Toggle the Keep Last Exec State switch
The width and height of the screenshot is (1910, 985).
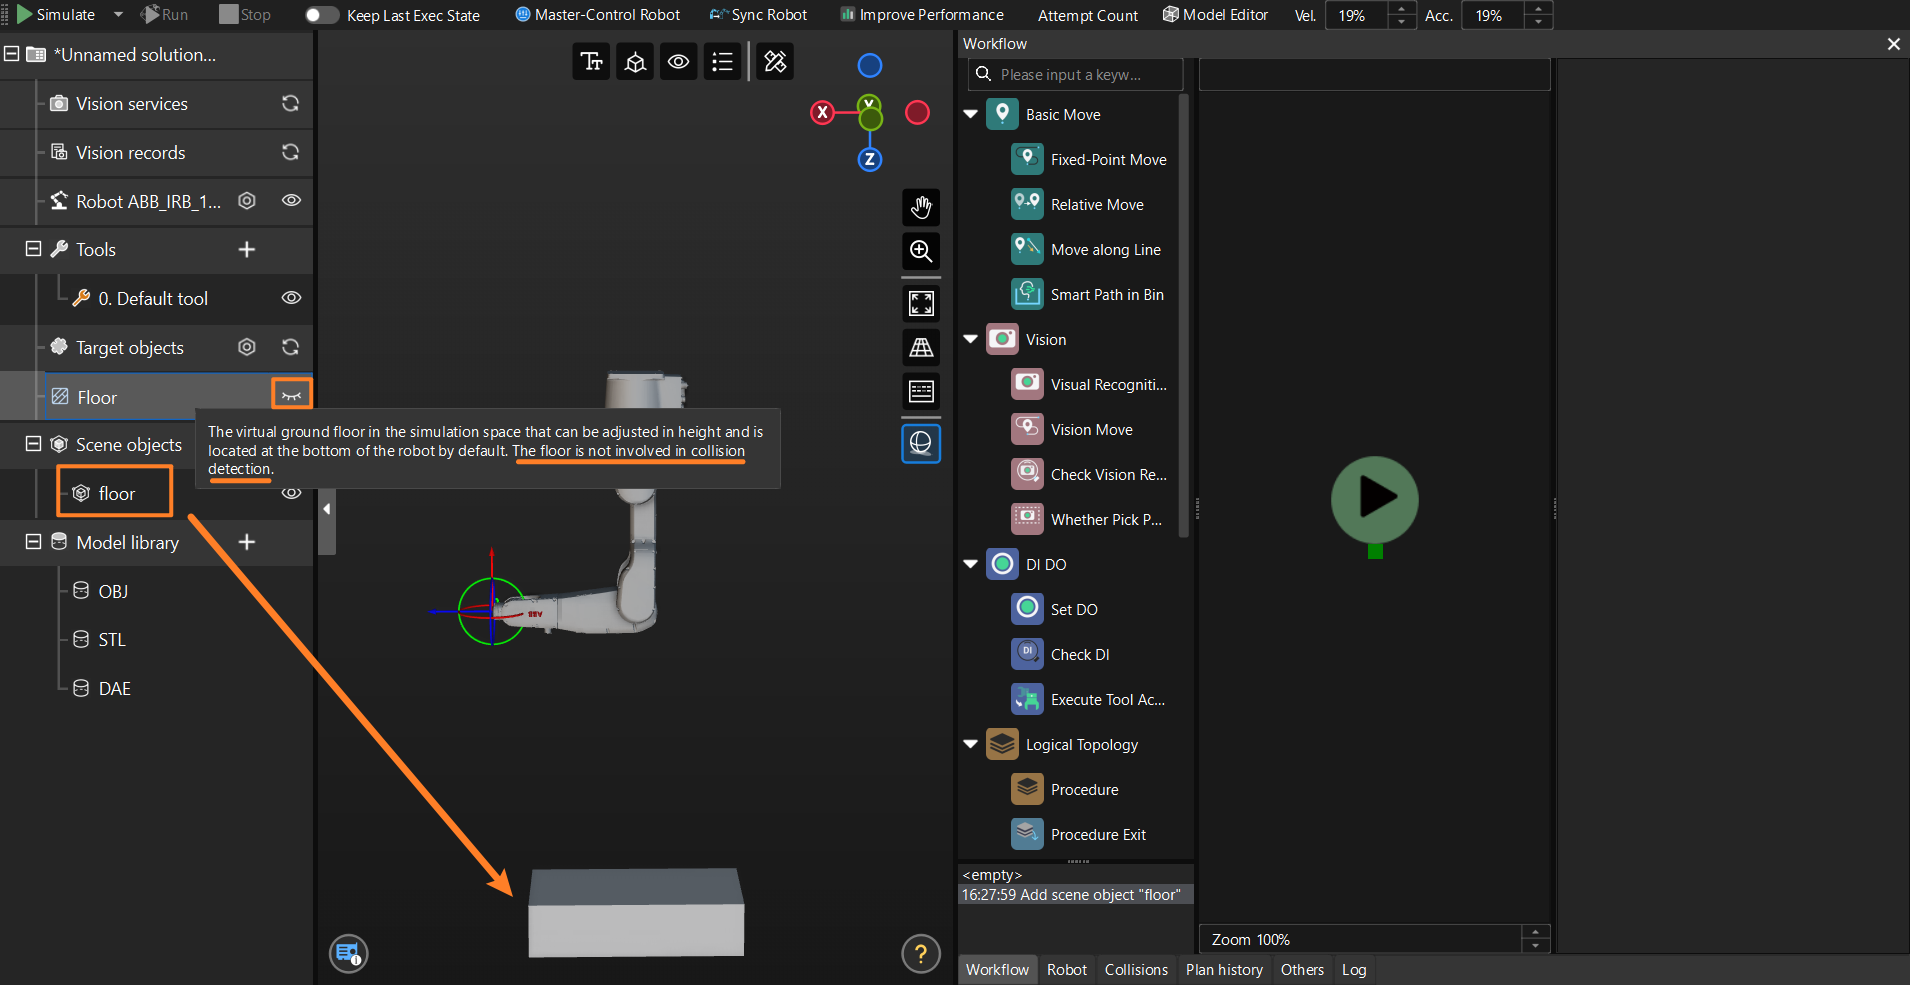pyautogui.click(x=321, y=15)
